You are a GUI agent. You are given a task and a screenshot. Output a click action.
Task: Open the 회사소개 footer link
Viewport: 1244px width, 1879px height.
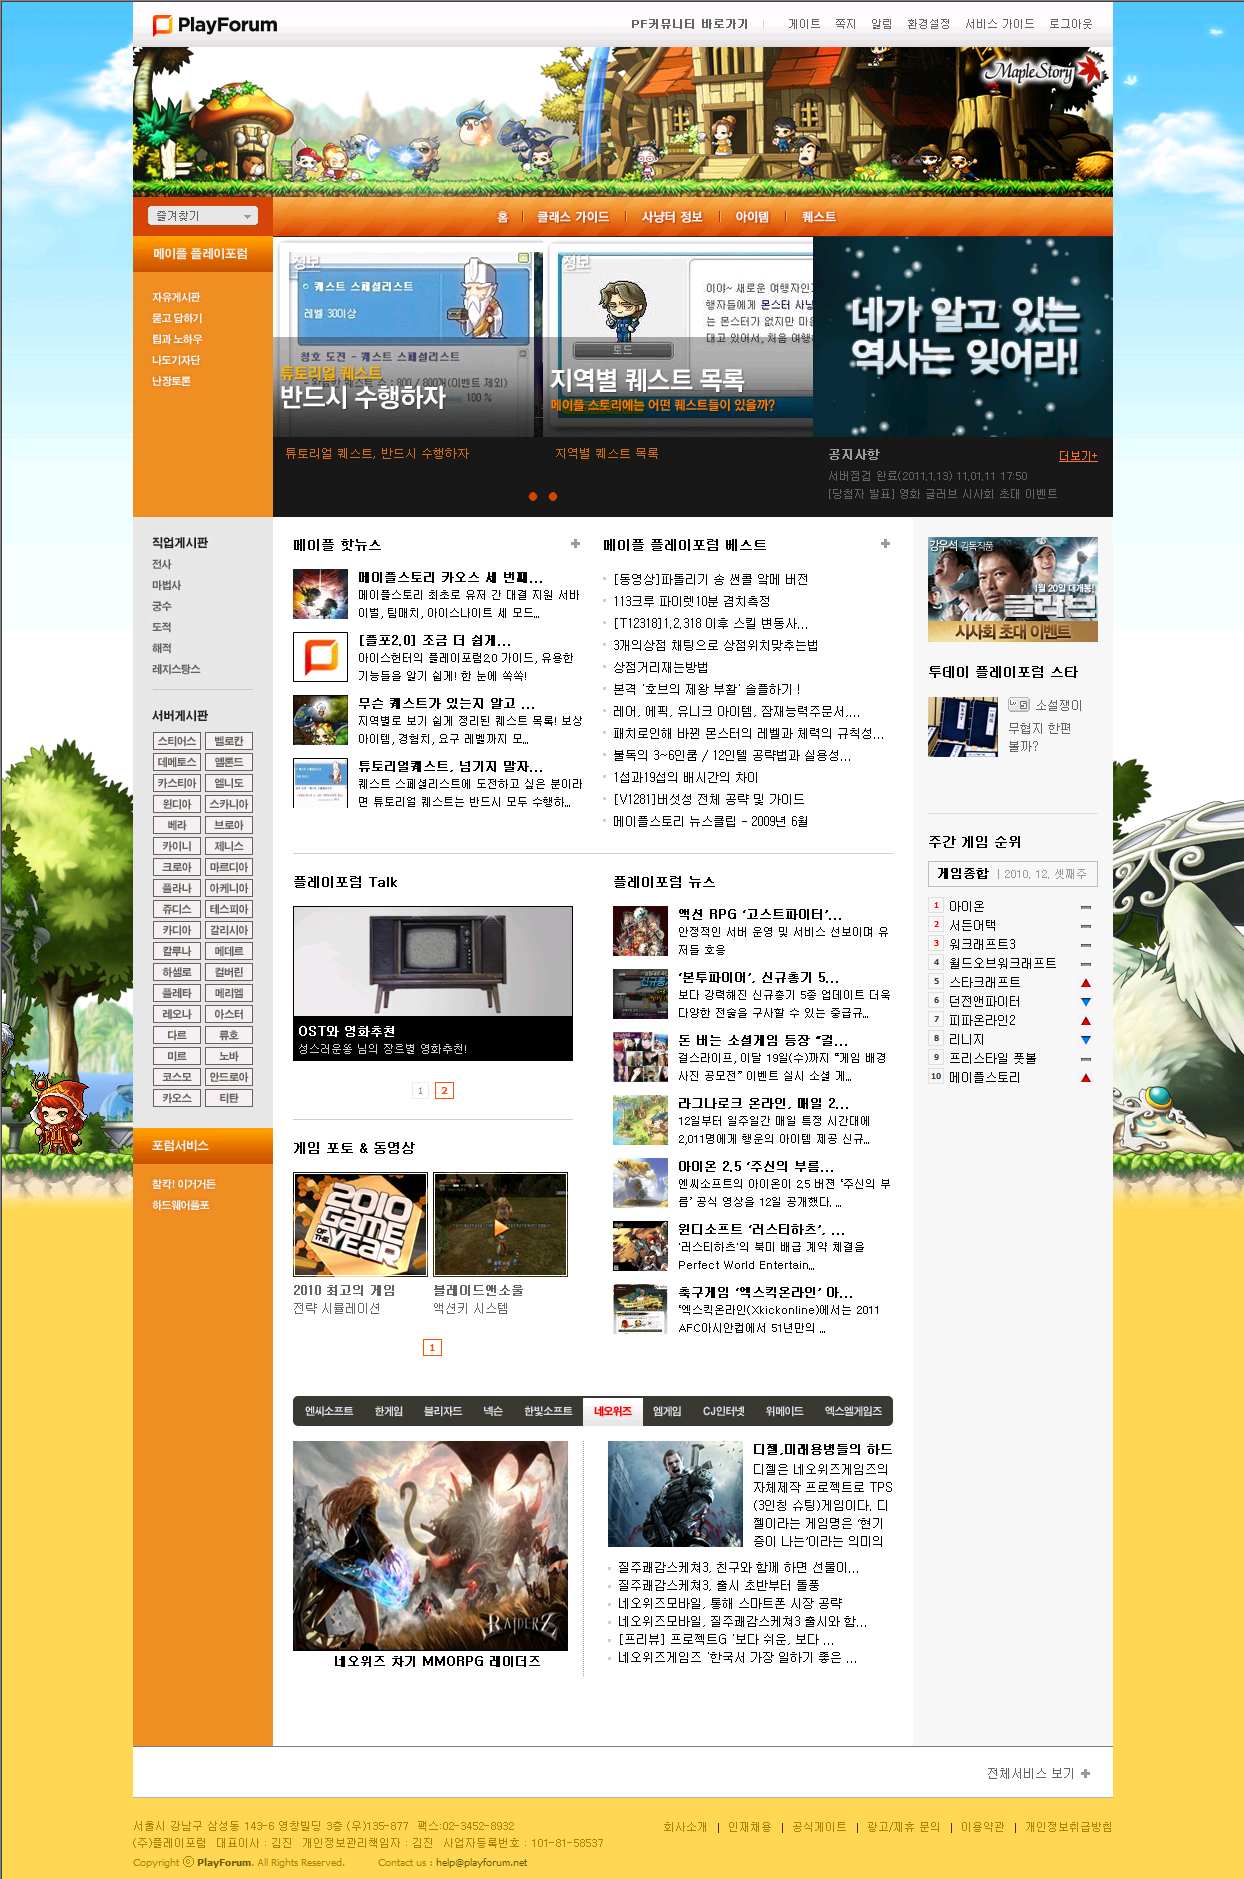tap(685, 1826)
